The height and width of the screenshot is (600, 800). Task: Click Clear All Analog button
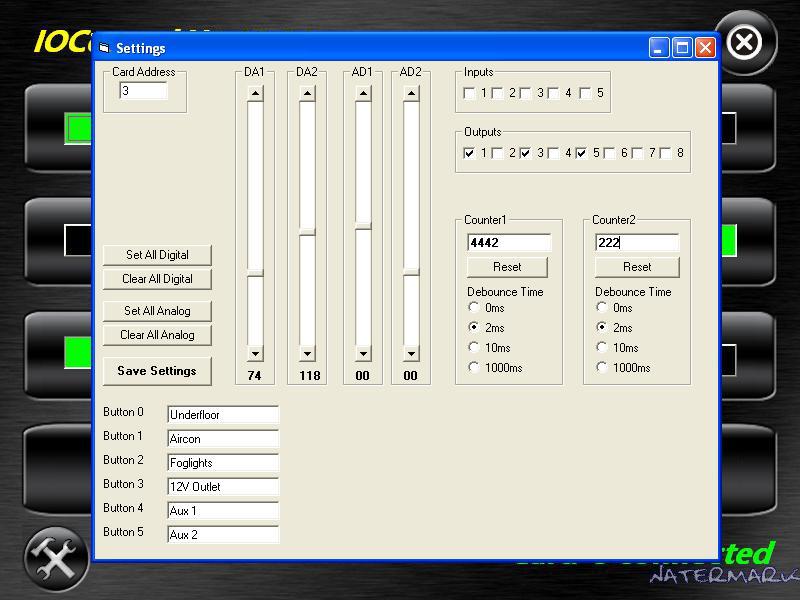pyautogui.click(x=157, y=335)
